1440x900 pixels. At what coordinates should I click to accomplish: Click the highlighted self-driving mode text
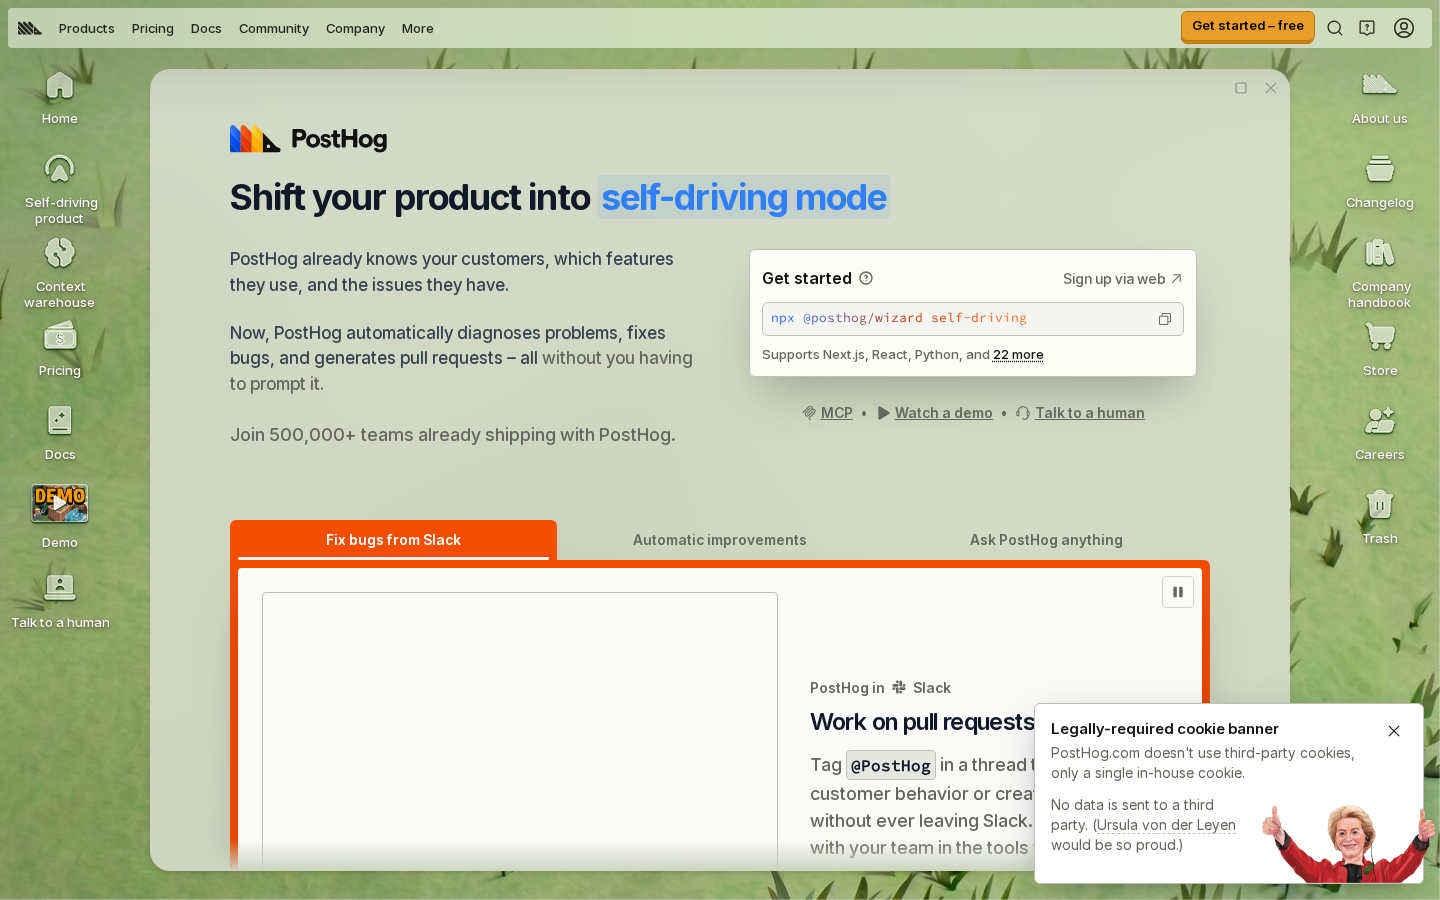pos(744,197)
